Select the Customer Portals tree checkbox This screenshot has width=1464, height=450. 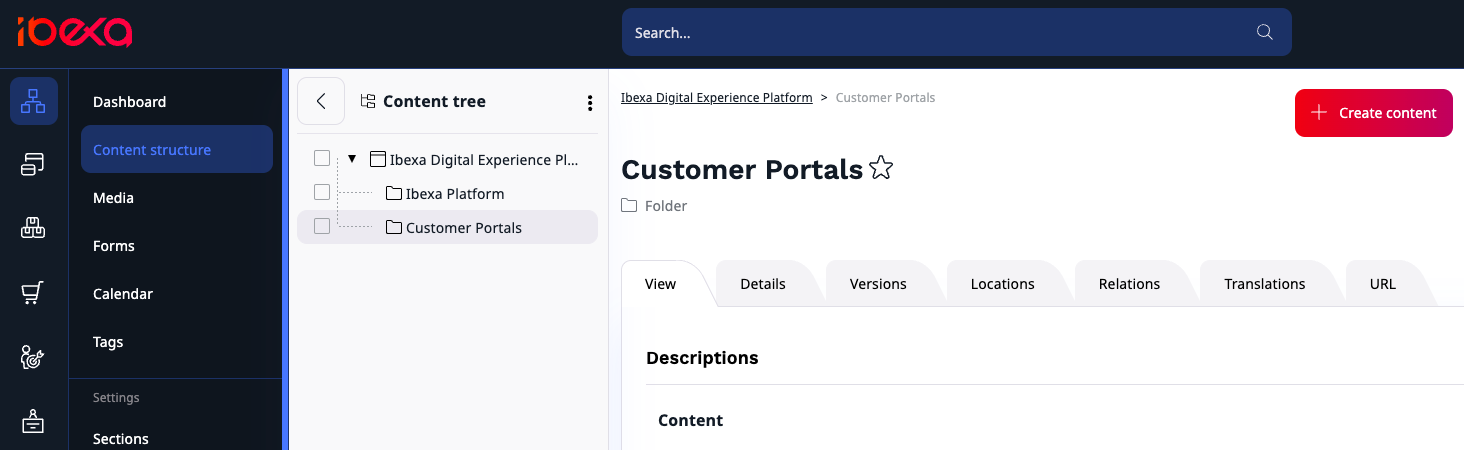pos(322,227)
